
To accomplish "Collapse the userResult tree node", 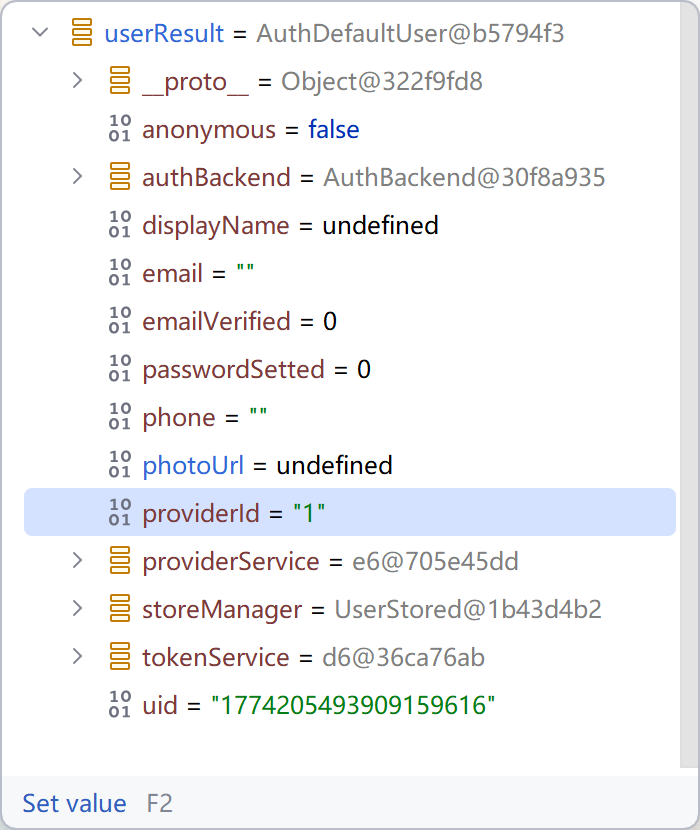I will [40, 33].
